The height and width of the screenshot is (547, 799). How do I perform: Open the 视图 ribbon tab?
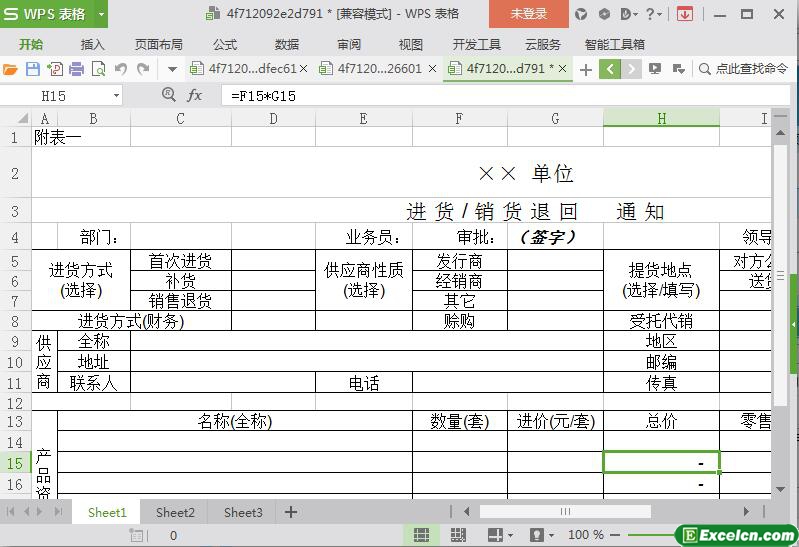(x=411, y=45)
